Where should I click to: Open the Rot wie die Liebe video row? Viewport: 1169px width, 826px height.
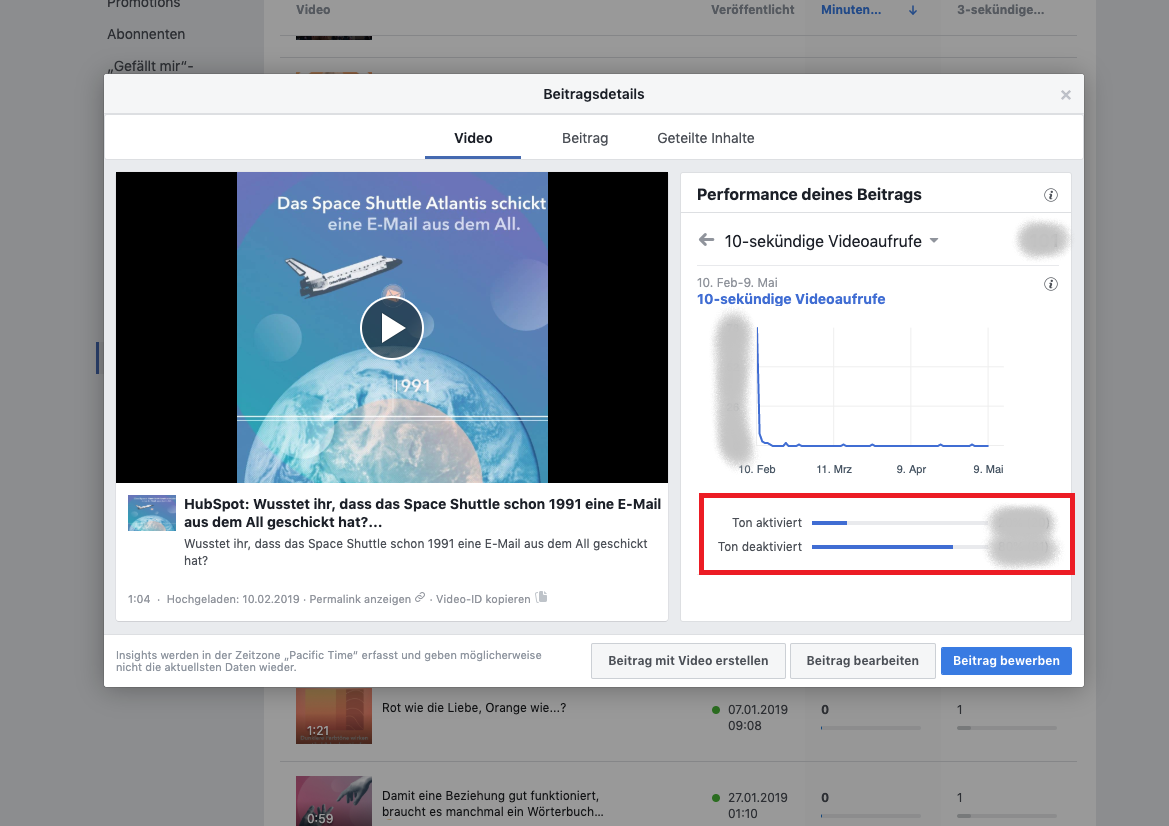pos(473,708)
